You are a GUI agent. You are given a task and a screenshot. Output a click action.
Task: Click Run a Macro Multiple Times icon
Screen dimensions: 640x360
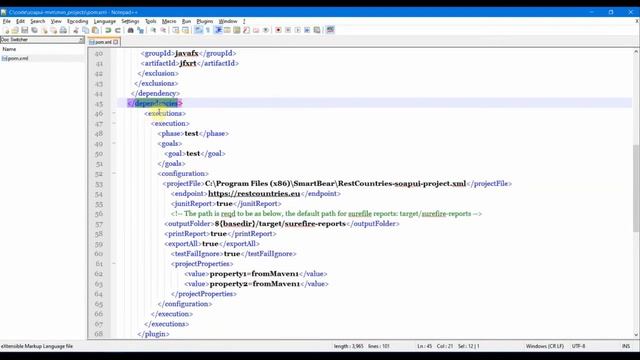[x=307, y=30]
